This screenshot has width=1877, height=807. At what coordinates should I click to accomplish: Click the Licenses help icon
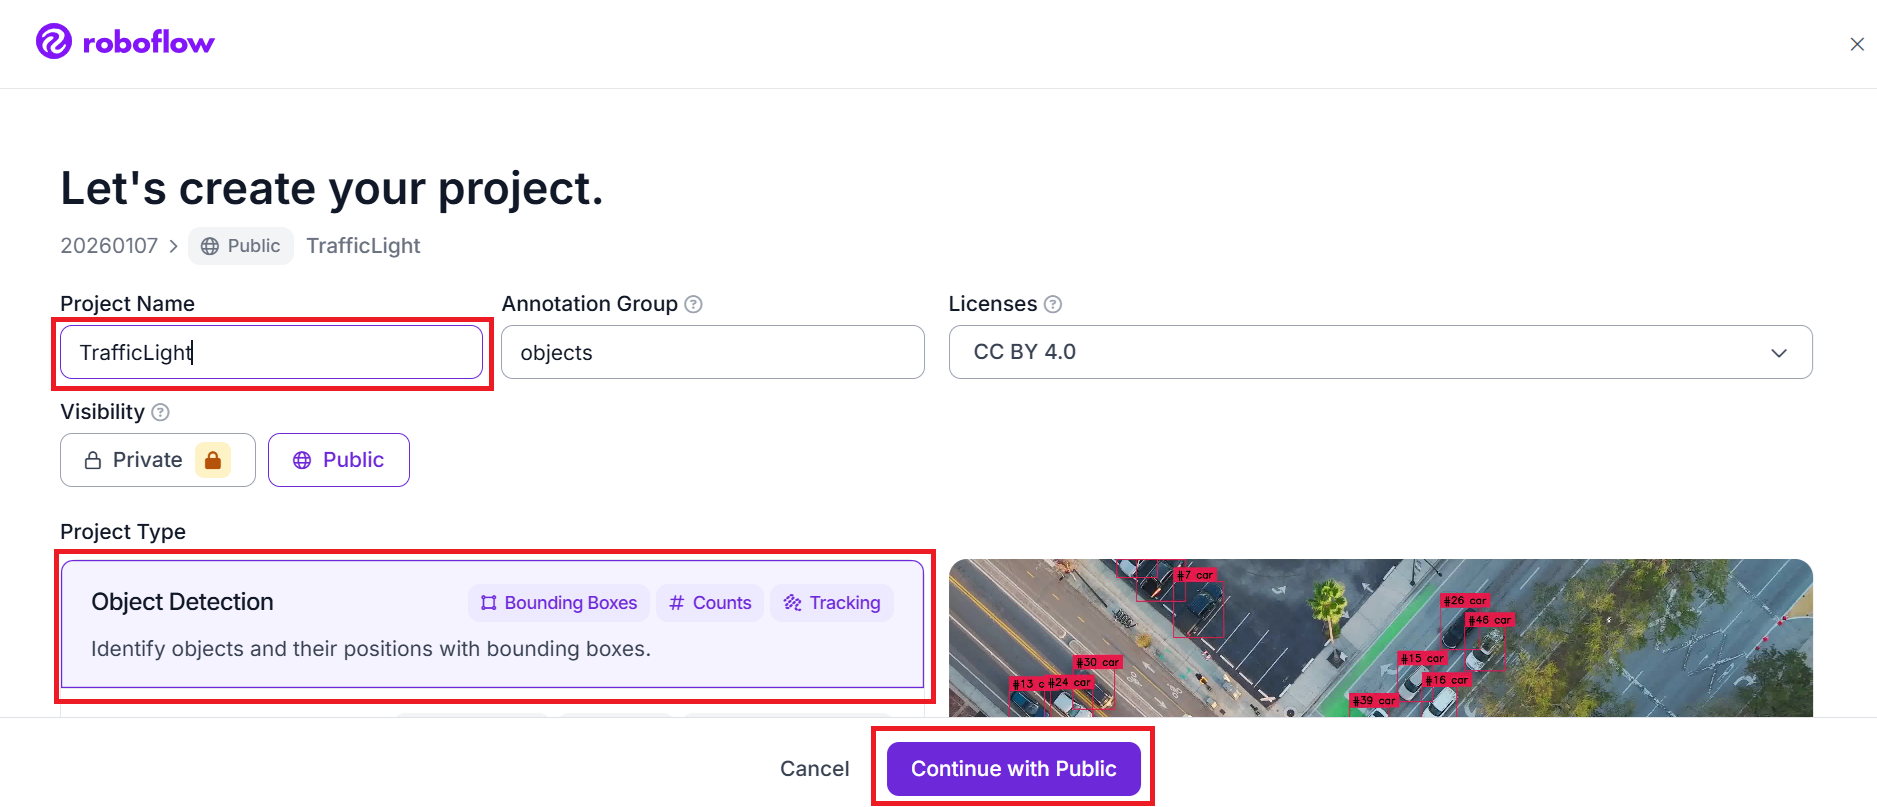tap(1053, 304)
